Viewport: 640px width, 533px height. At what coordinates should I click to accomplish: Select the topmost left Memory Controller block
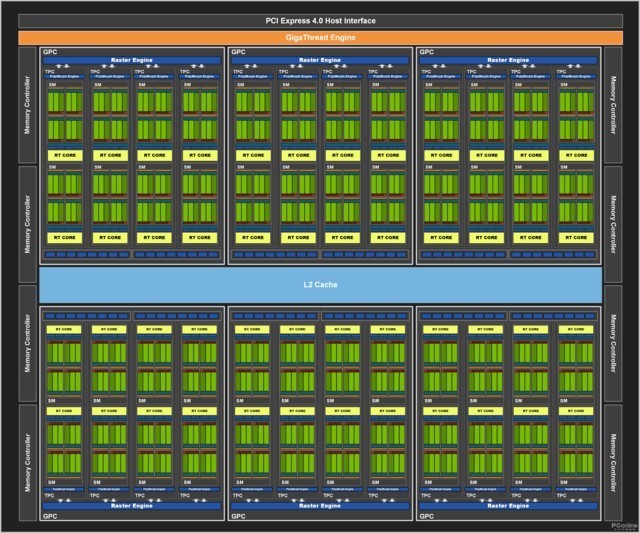(18, 103)
